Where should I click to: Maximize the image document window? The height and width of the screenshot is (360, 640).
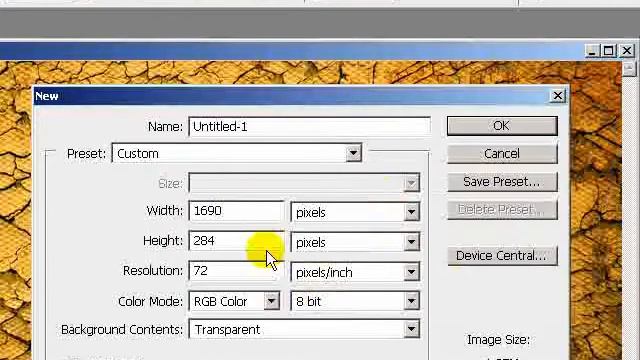click(609, 51)
